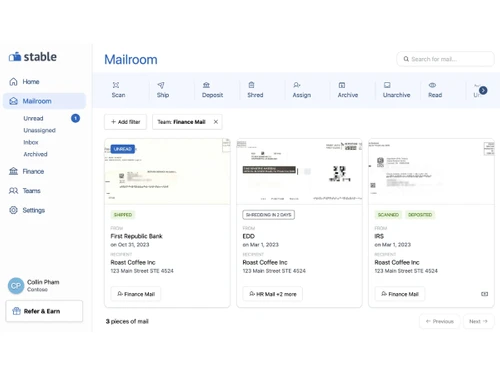
Task: Click Finance Mail team button on IRS card
Action: [400, 294]
